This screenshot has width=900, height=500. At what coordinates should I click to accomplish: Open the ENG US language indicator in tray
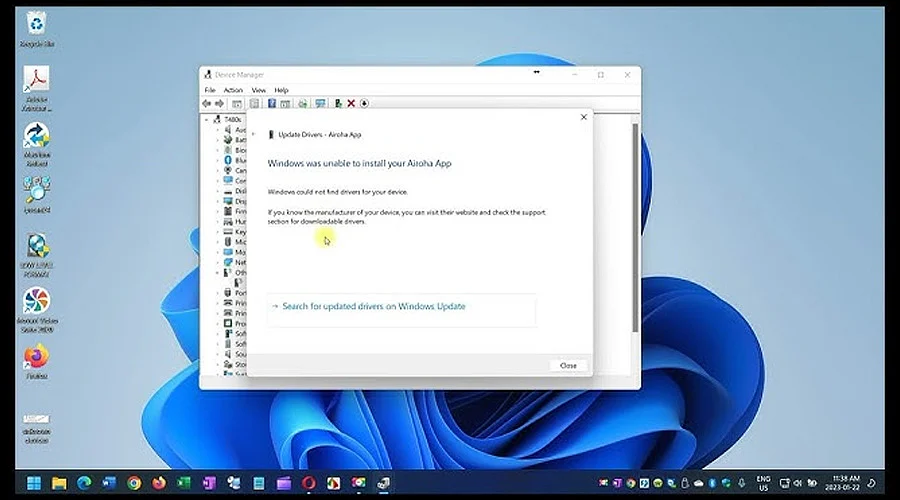coord(763,483)
